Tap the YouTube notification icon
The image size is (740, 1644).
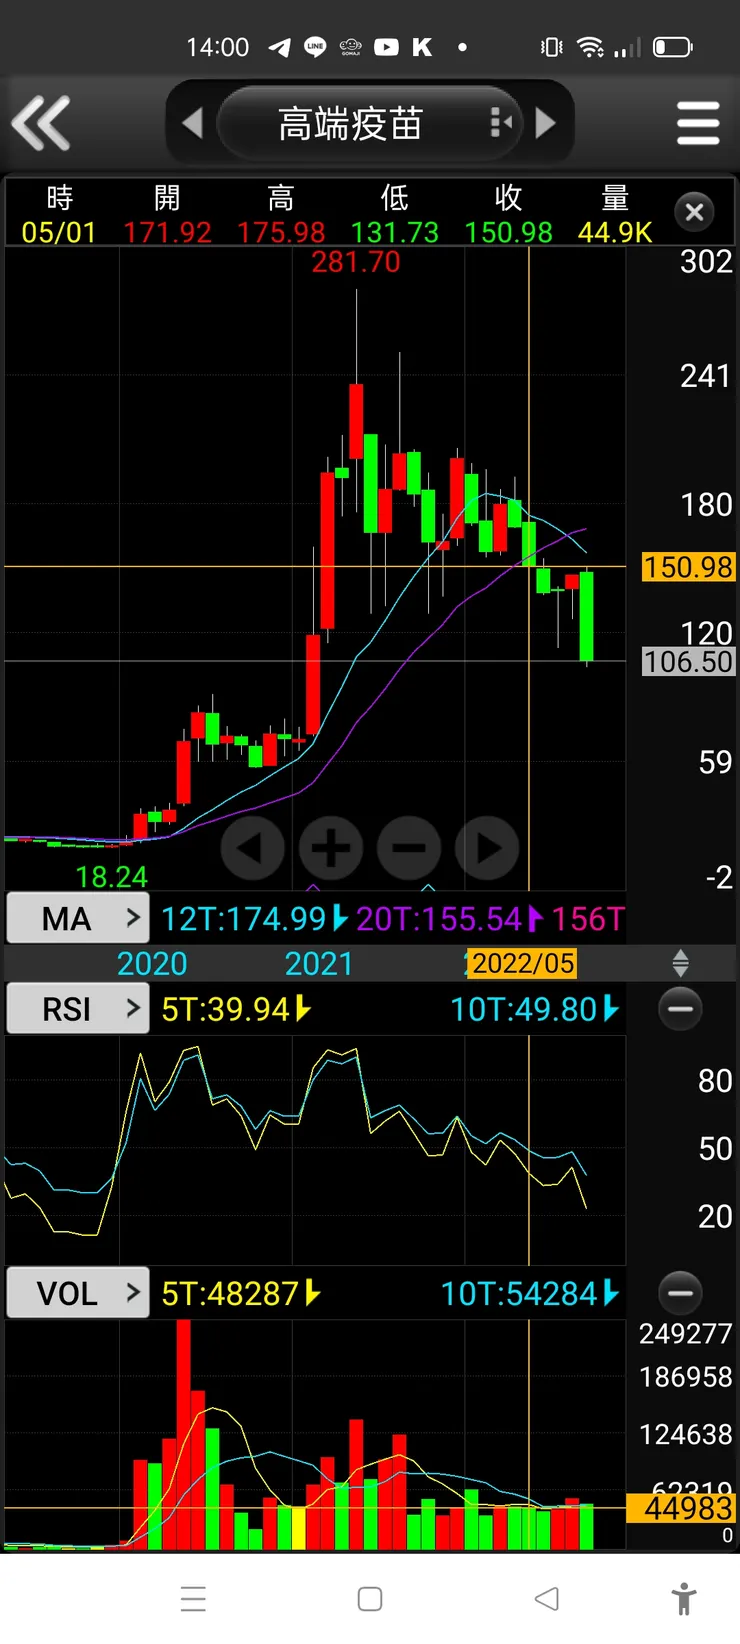coord(386,47)
